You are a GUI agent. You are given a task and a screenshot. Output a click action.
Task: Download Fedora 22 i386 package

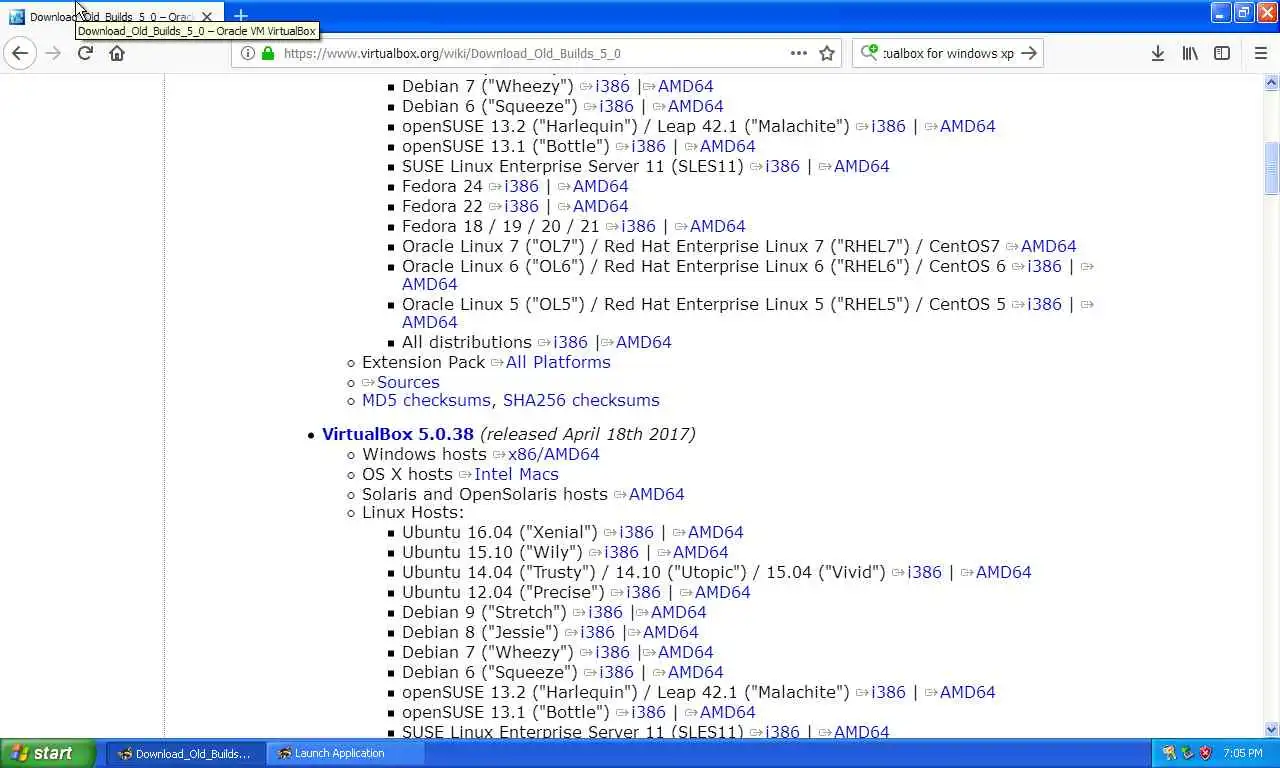tap(521, 206)
